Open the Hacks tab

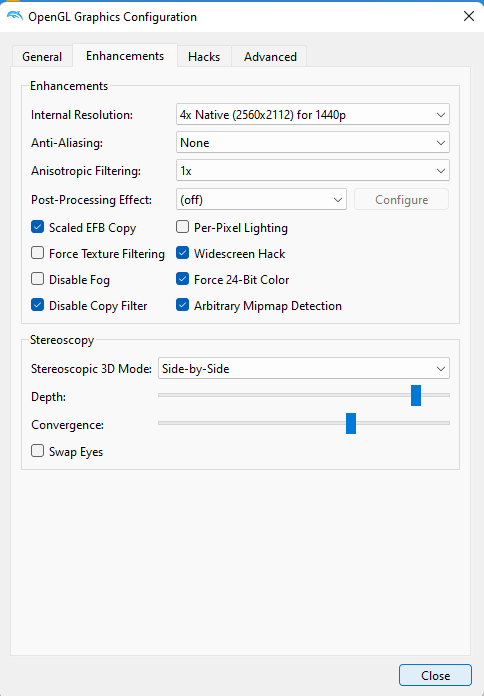(x=204, y=57)
